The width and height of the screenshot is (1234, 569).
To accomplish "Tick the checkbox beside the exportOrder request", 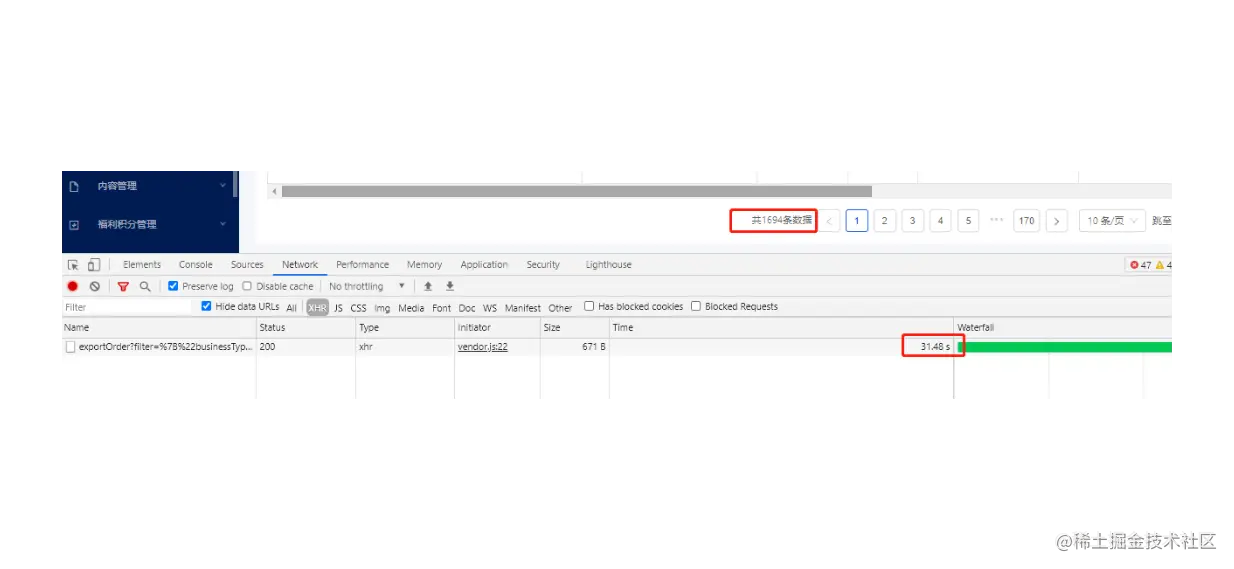I will (70, 347).
